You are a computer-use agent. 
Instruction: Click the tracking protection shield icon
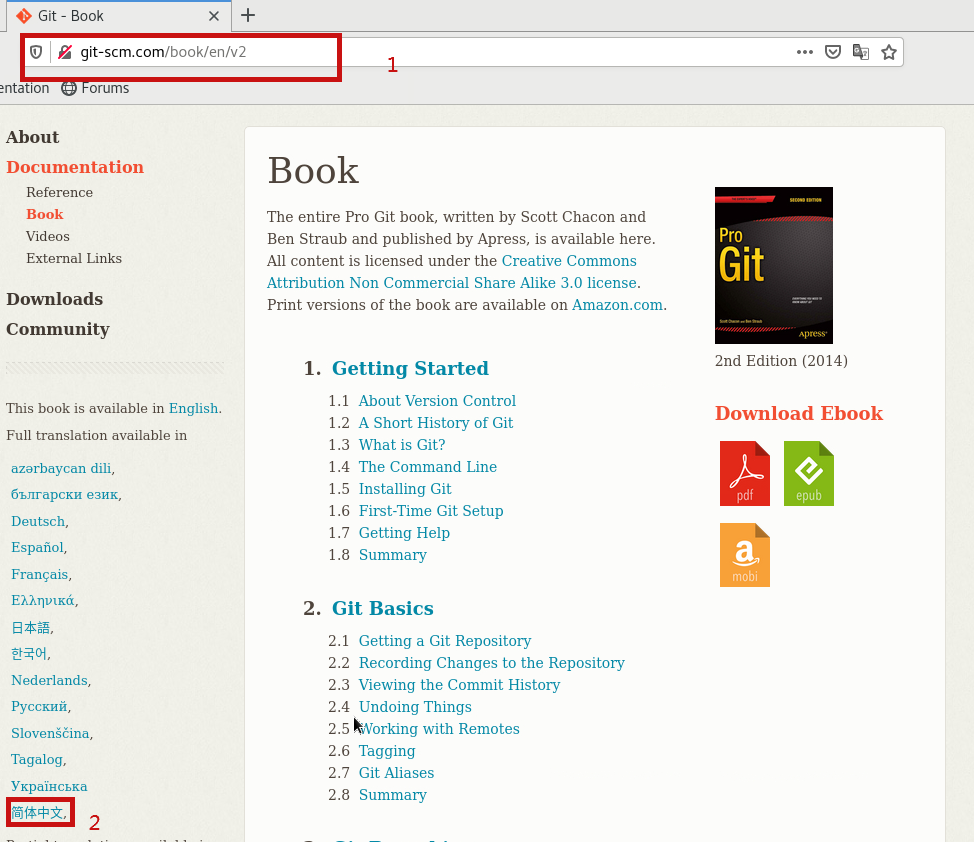click(x=36, y=52)
